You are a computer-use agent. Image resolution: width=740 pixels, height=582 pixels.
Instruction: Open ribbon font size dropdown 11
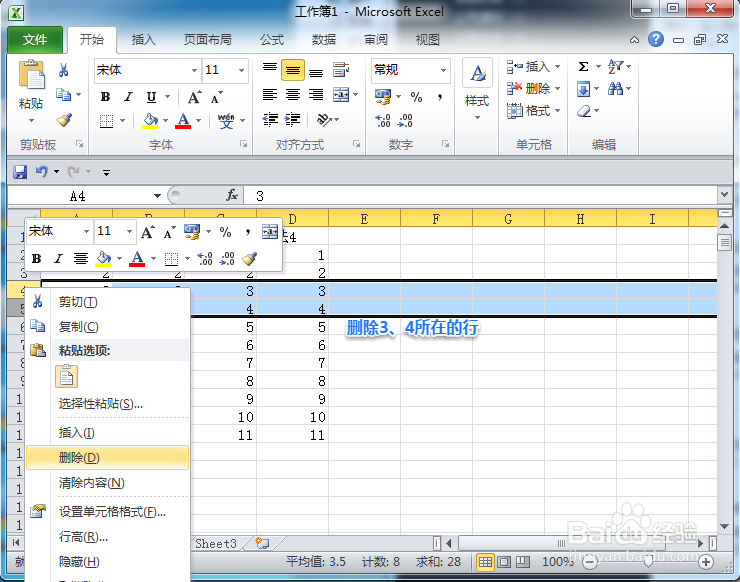241,70
